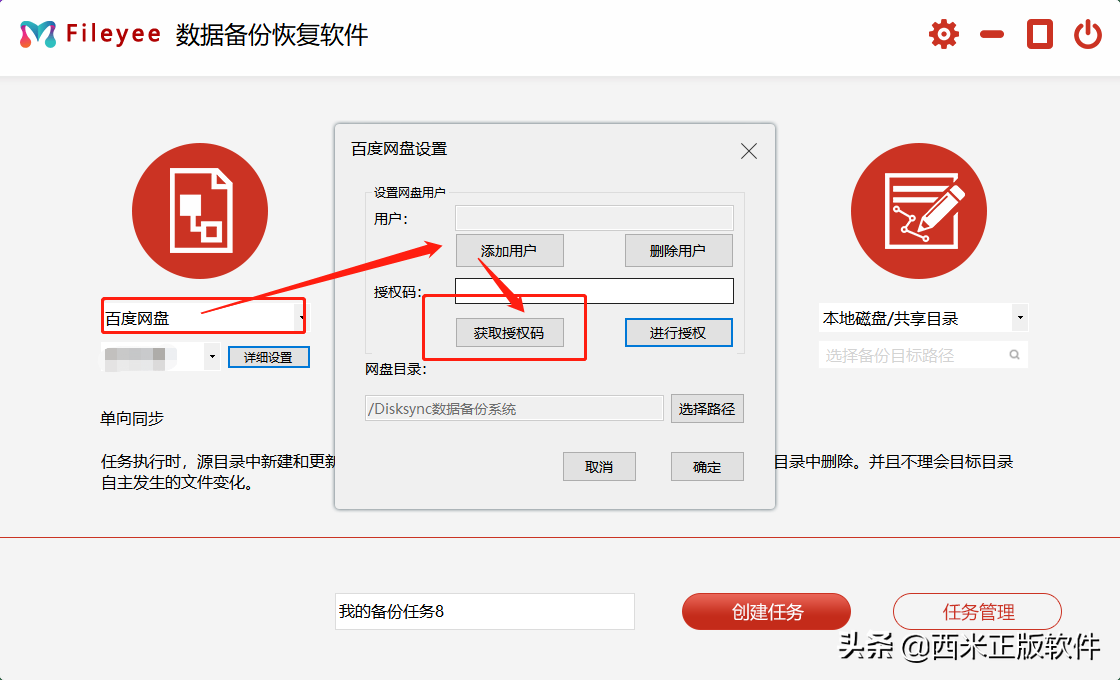1120x680 pixels.
Task: Open settings via the gear icon
Action: (x=944, y=34)
